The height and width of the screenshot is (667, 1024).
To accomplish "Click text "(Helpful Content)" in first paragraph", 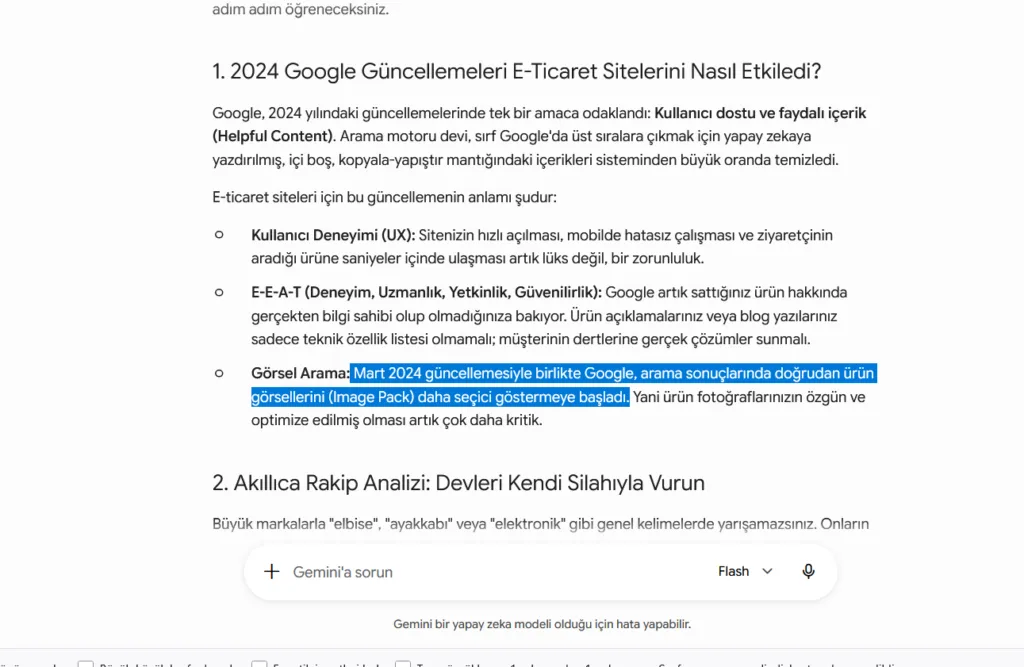I will (274, 136).
